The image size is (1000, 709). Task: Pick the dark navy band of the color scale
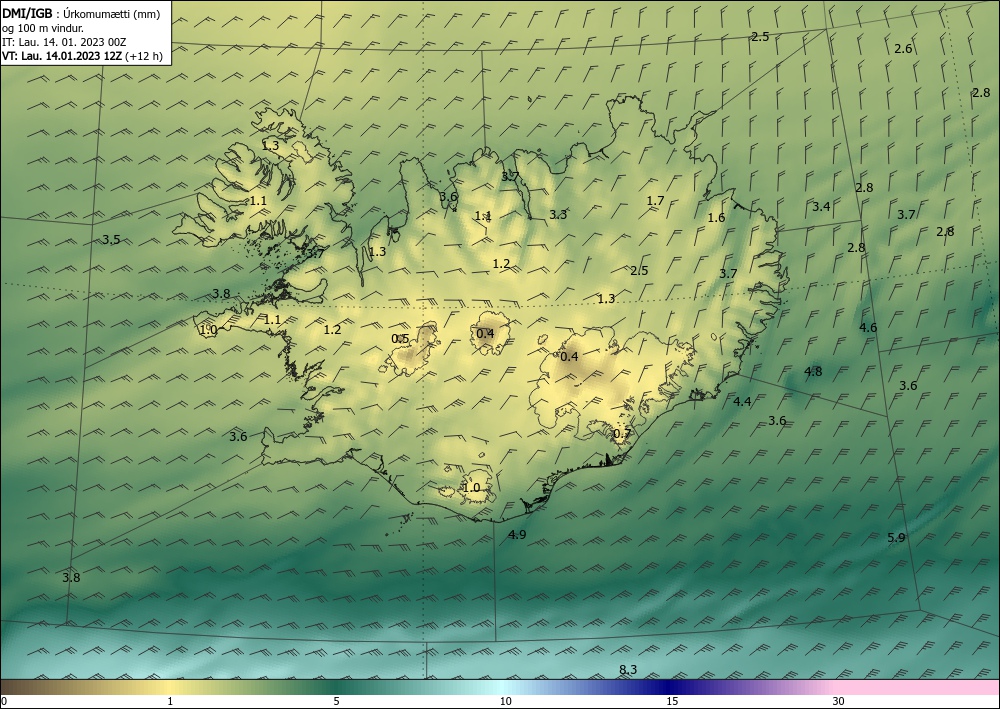pyautogui.click(x=670, y=687)
